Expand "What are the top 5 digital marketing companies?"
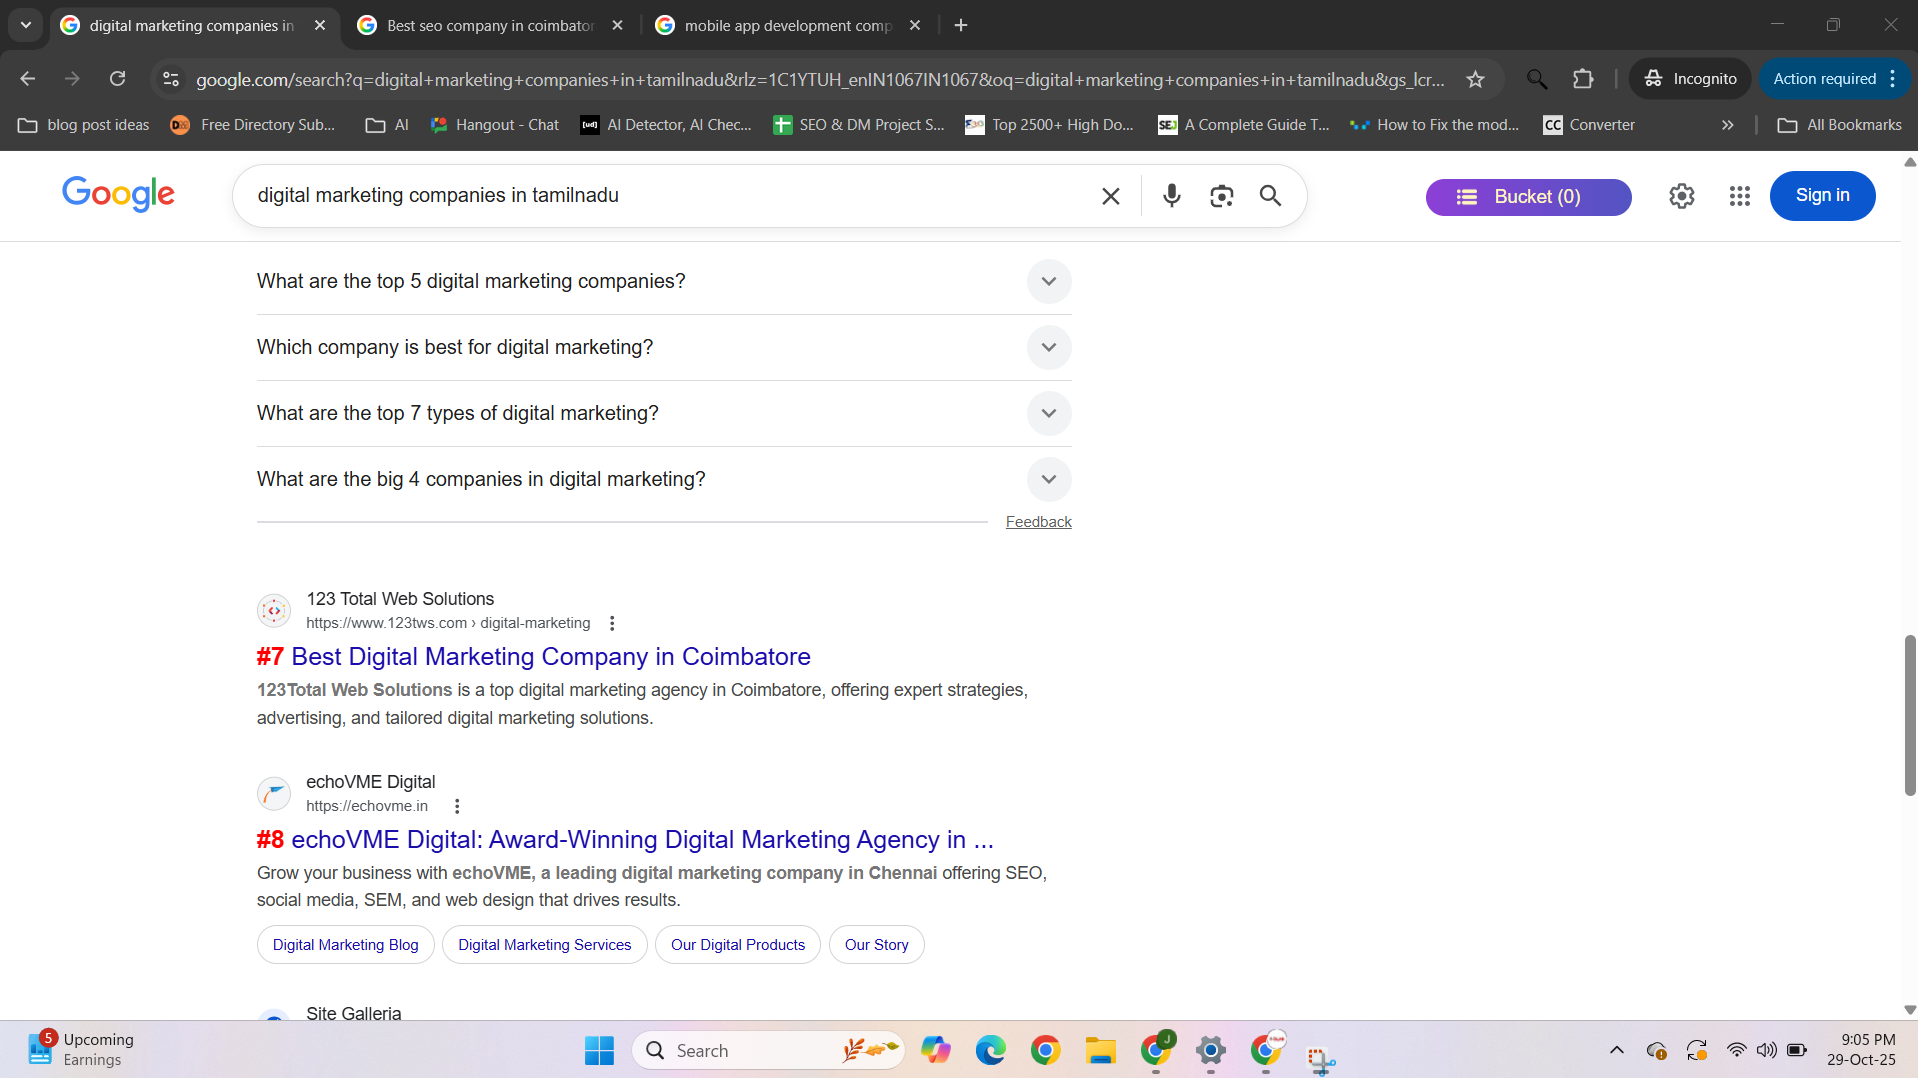 click(x=1048, y=281)
